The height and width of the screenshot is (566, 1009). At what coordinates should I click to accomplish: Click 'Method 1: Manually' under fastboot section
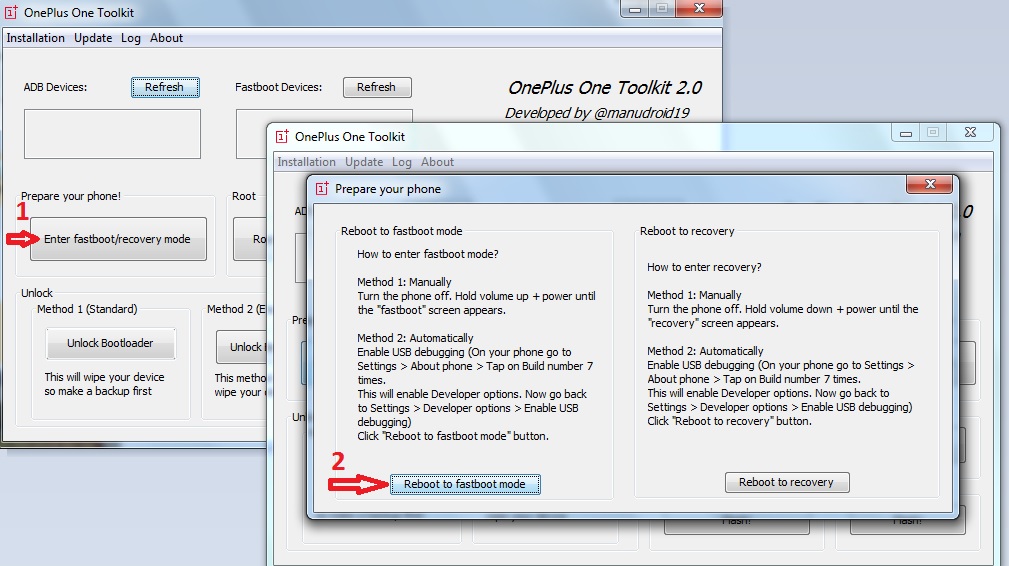404,282
